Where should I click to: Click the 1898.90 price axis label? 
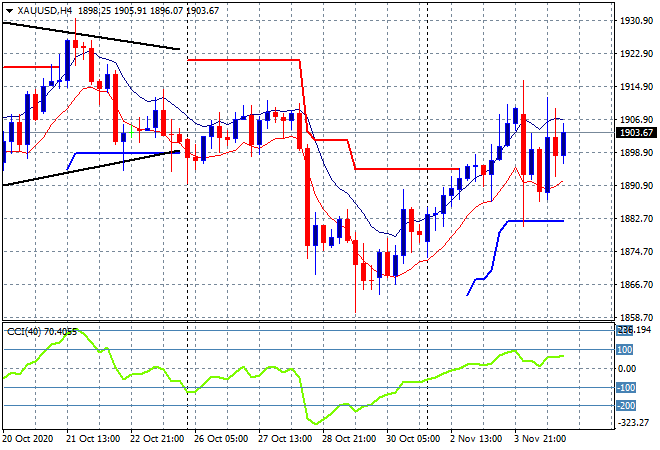(x=637, y=153)
